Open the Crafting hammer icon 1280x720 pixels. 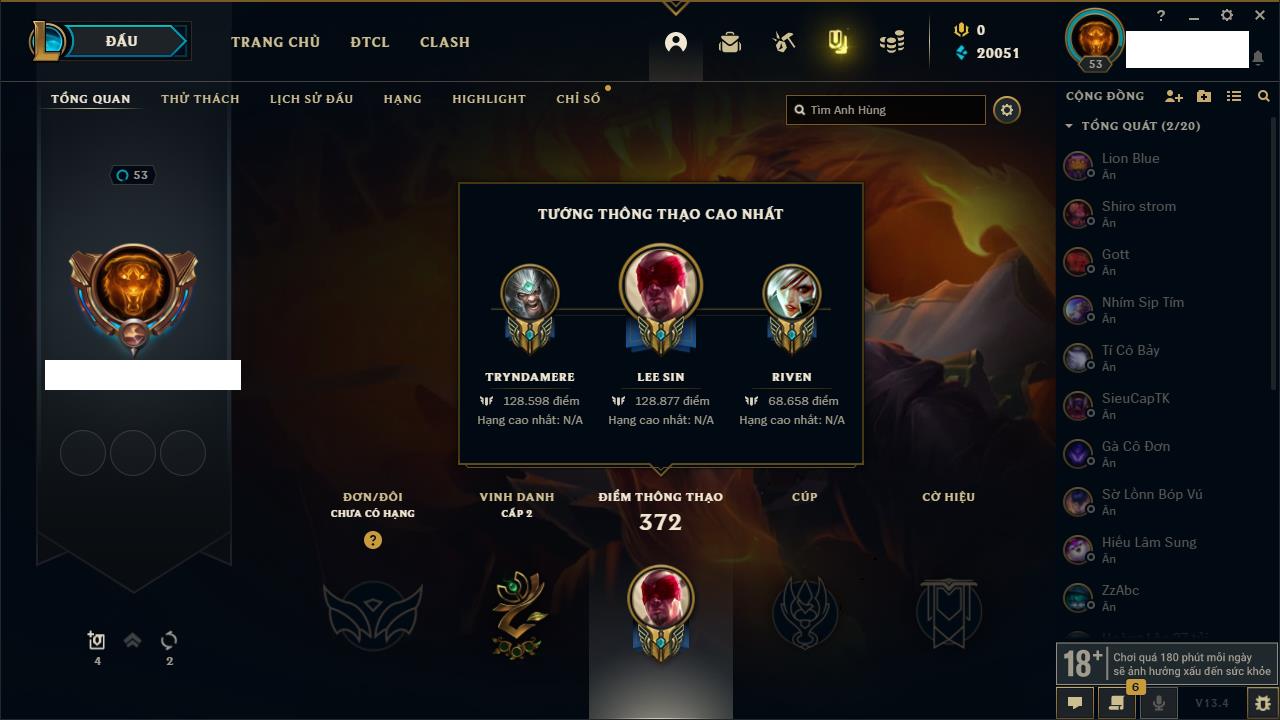(x=784, y=42)
